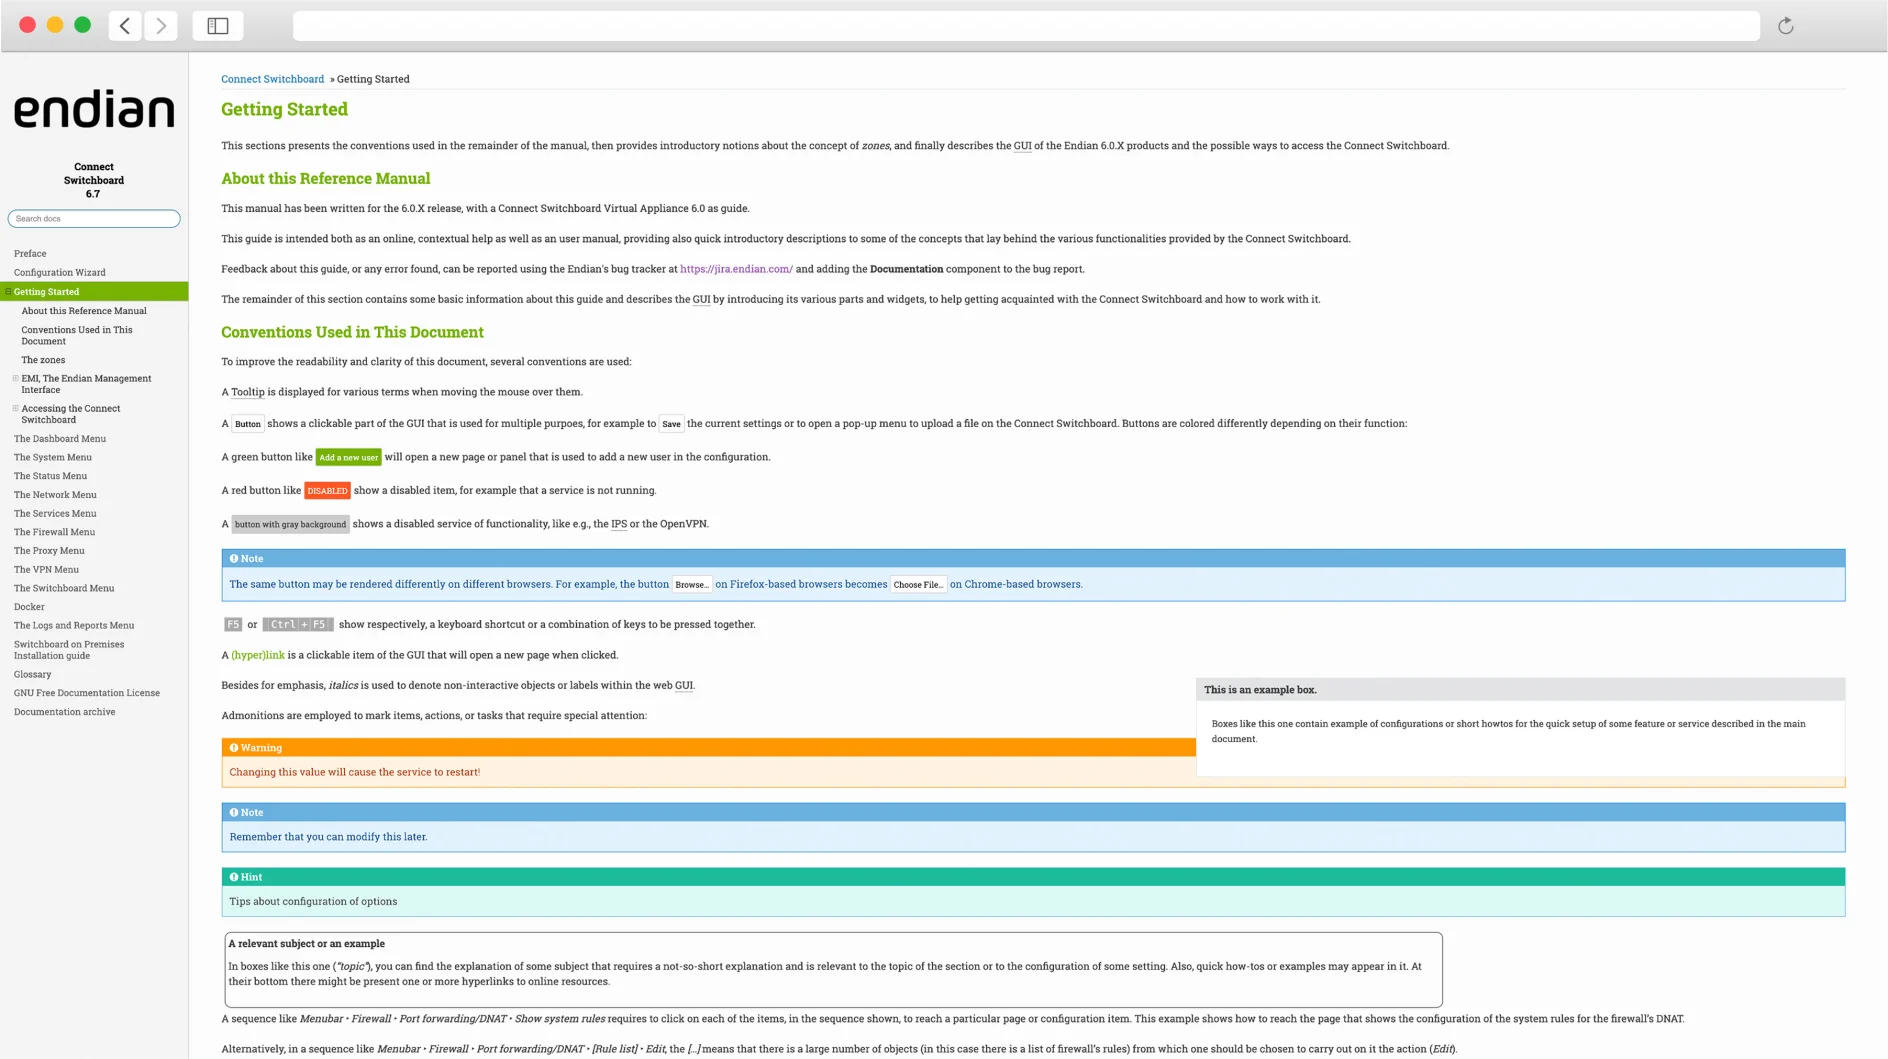Click the Connect Switchboard breadcrumb link

pyautogui.click(x=272, y=79)
